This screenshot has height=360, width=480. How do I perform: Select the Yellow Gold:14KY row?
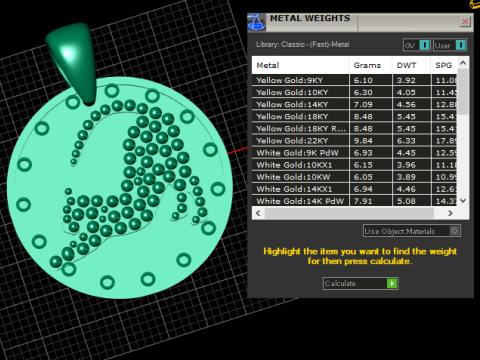pyautogui.click(x=355, y=104)
